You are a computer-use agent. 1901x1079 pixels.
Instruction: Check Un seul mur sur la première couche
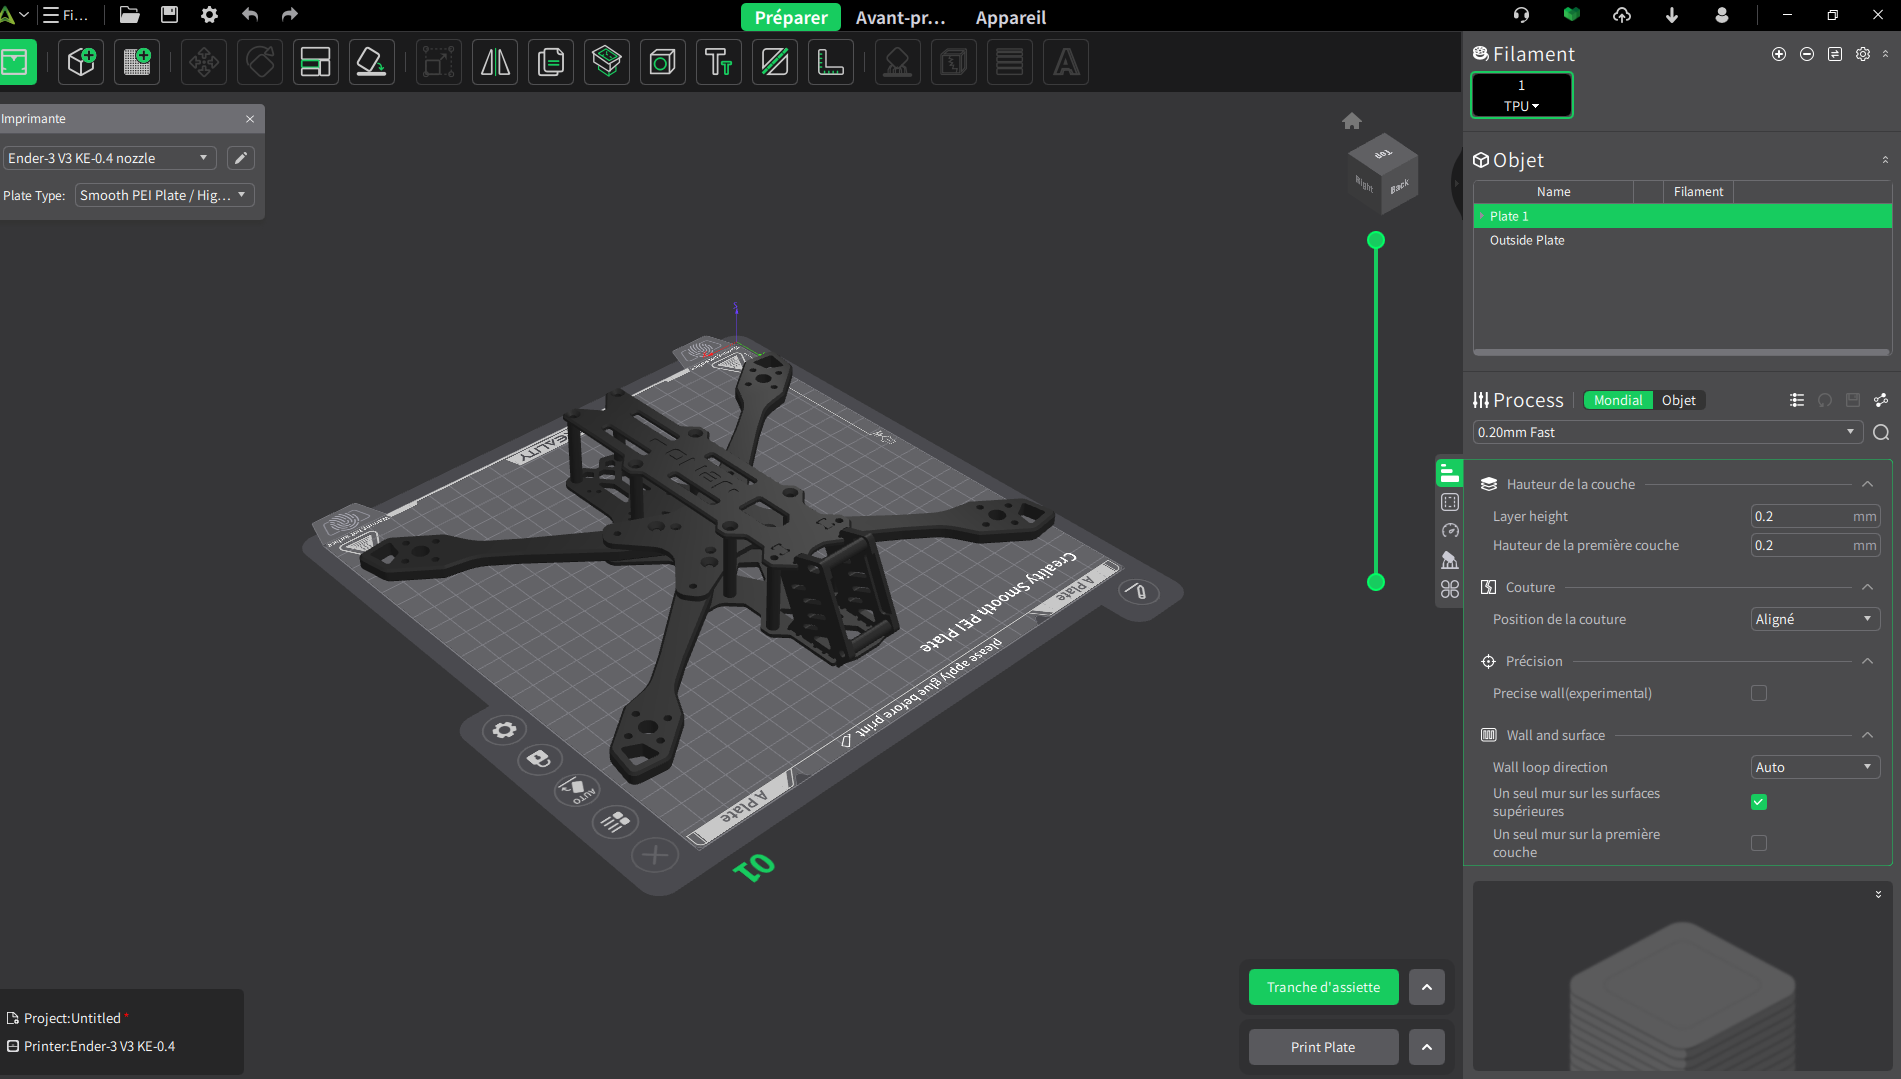pyautogui.click(x=1759, y=843)
